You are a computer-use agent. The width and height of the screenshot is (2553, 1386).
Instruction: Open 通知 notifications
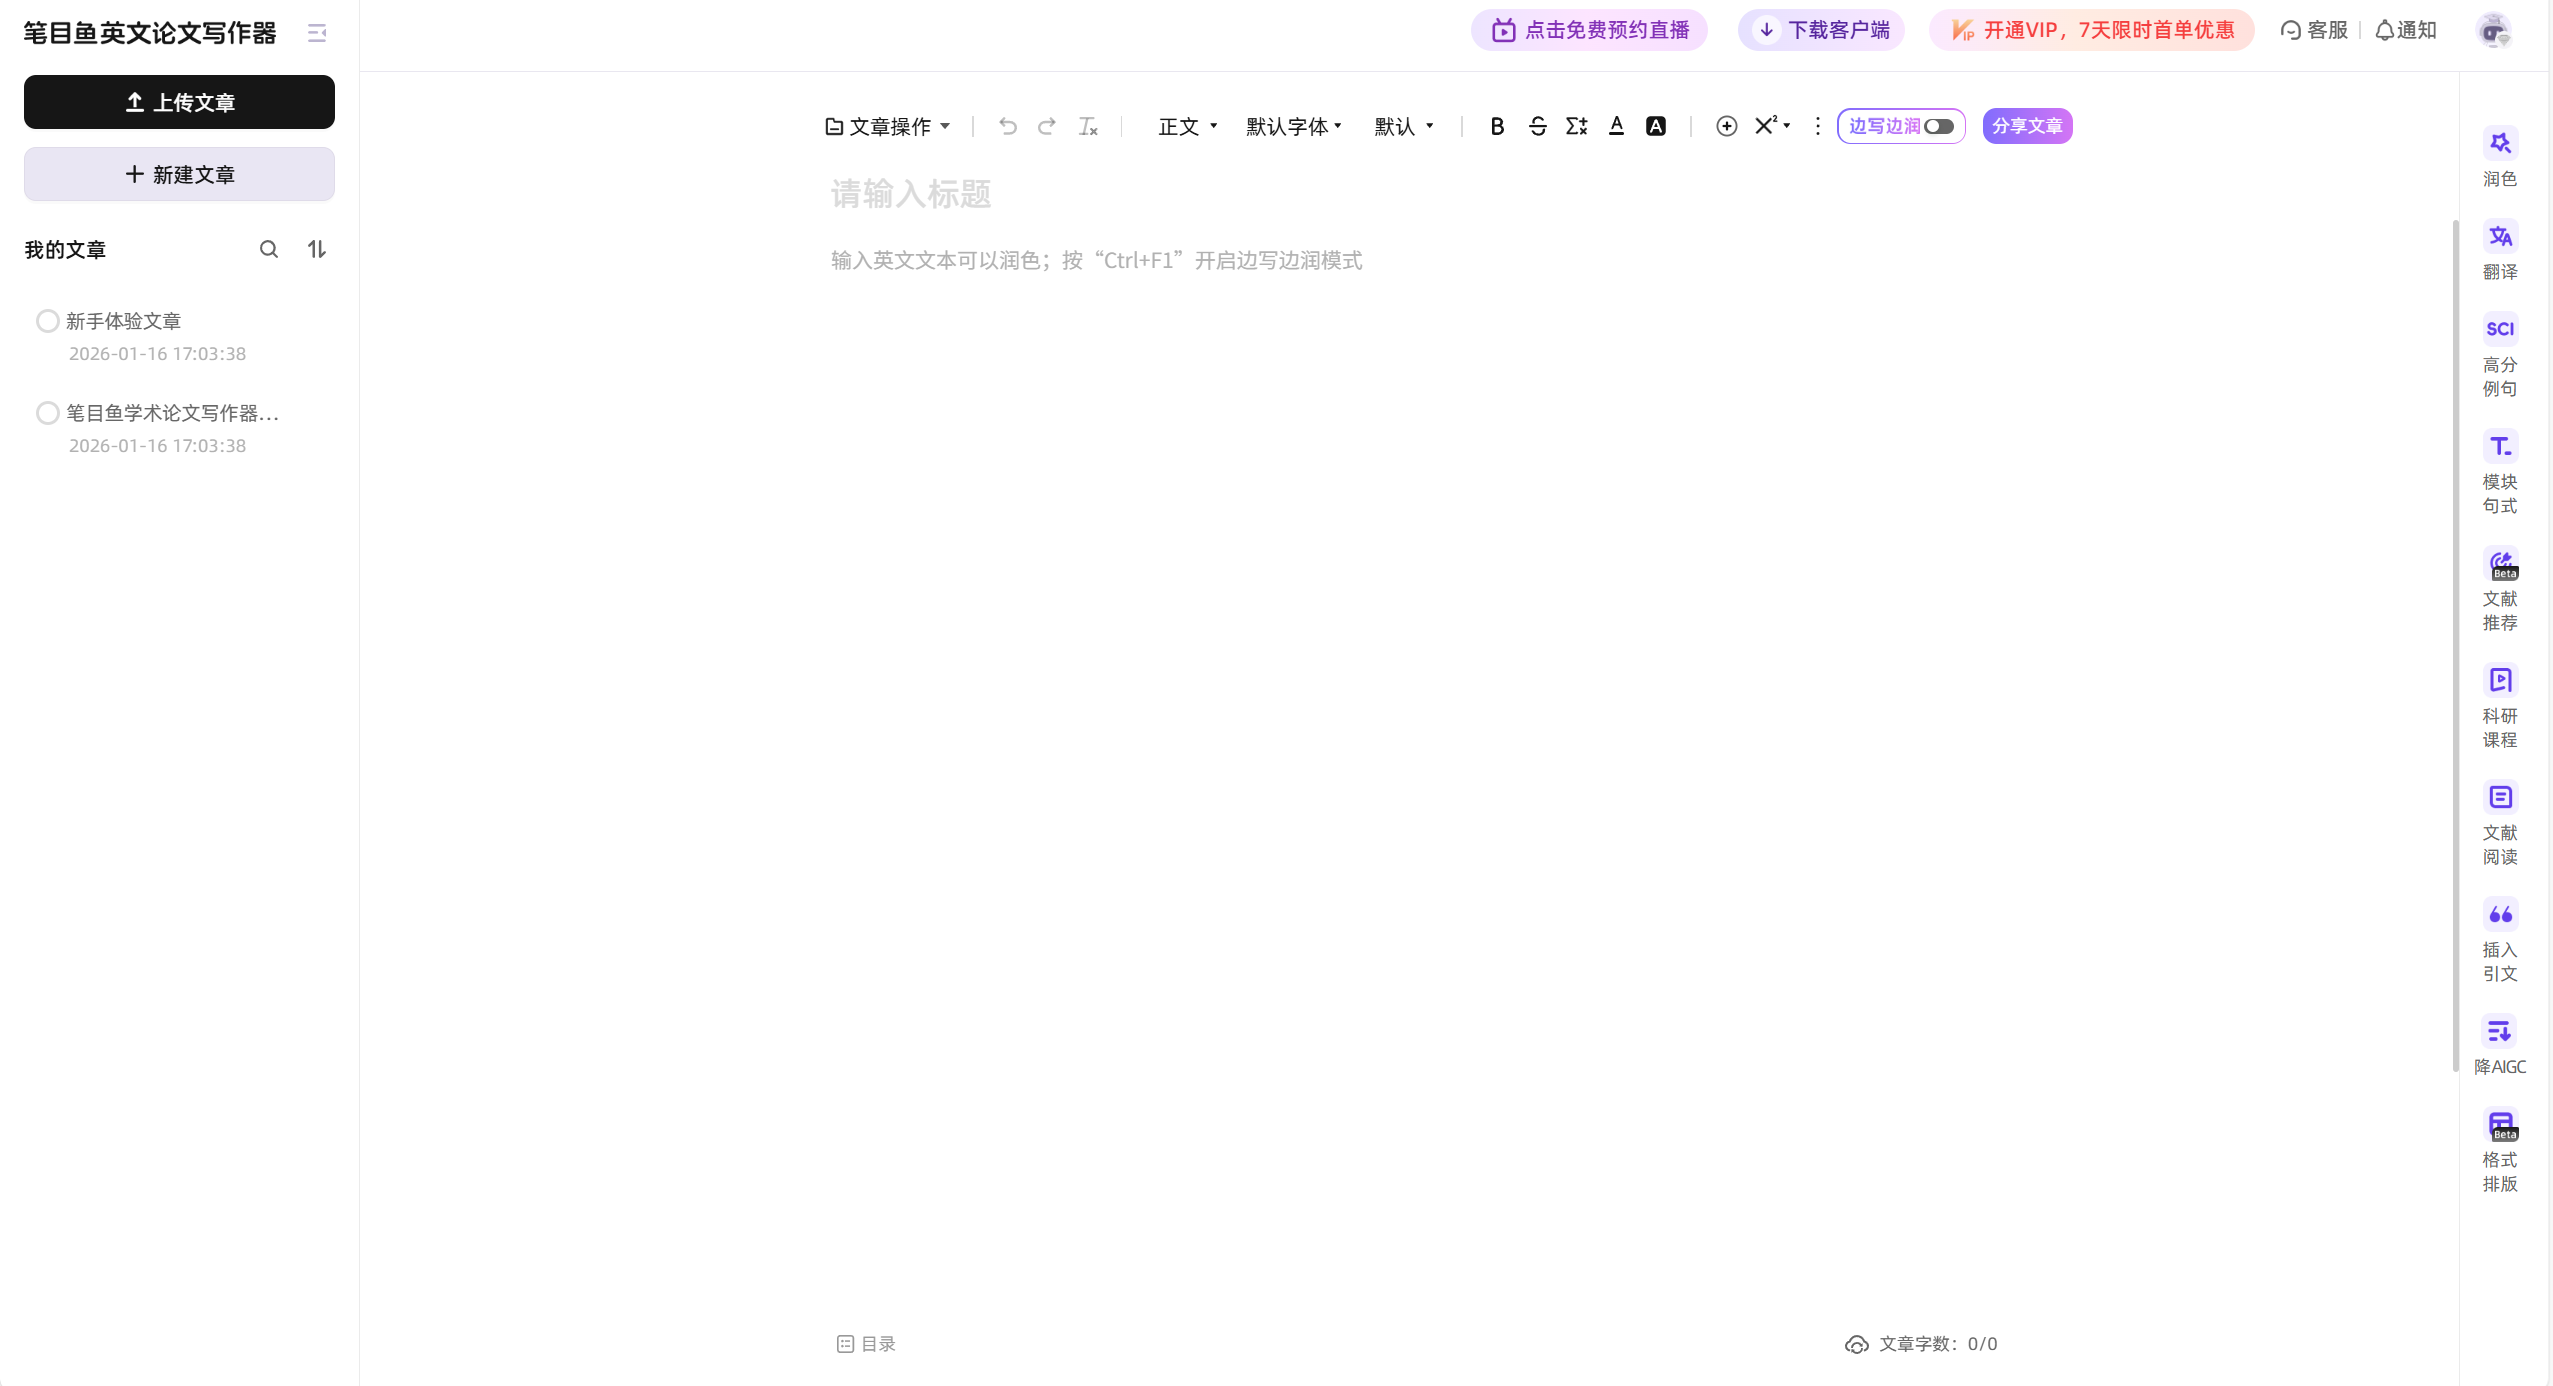(x=2405, y=29)
